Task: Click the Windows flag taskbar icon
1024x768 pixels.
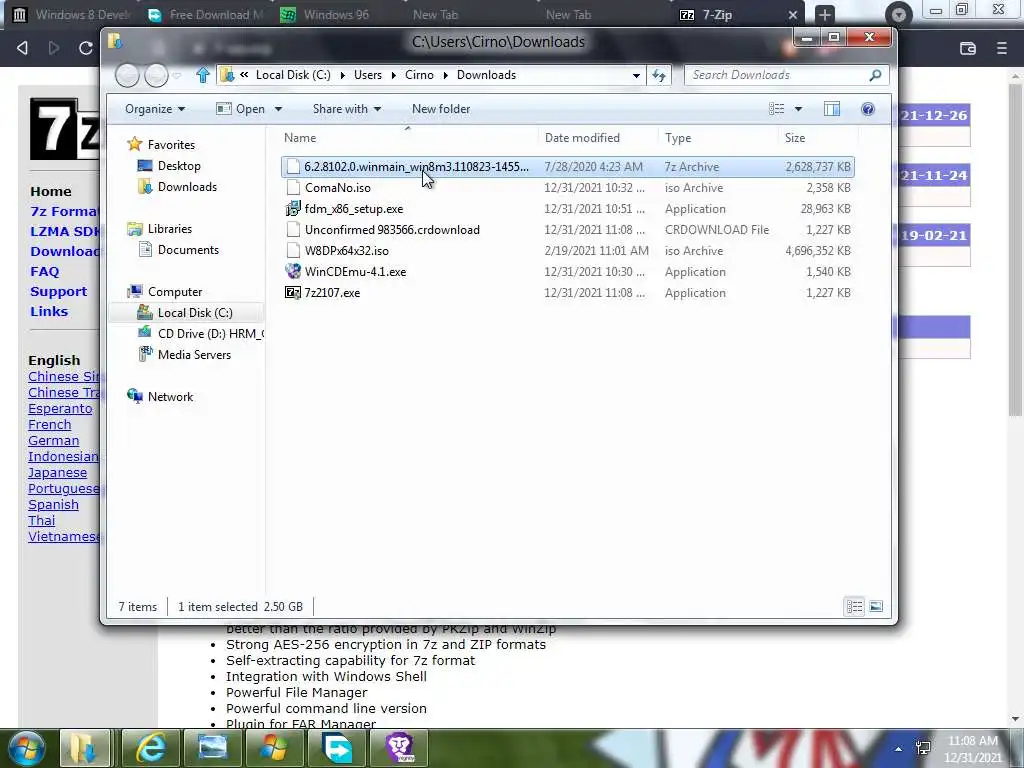Action: [274, 748]
